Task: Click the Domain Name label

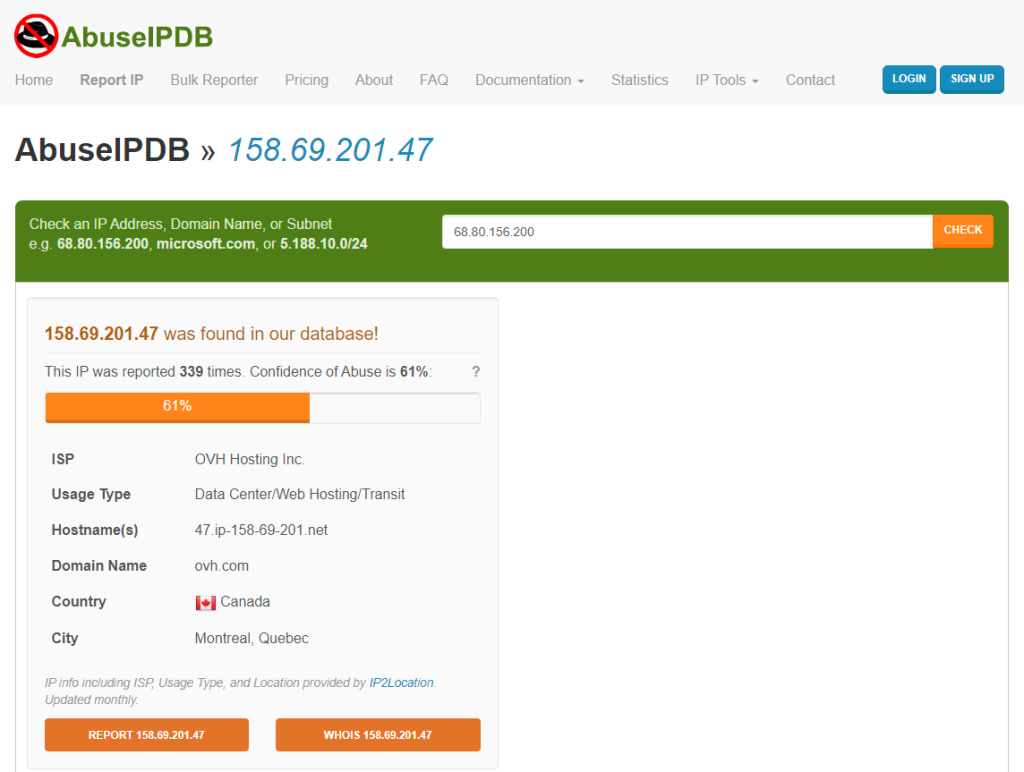Action: [99, 566]
